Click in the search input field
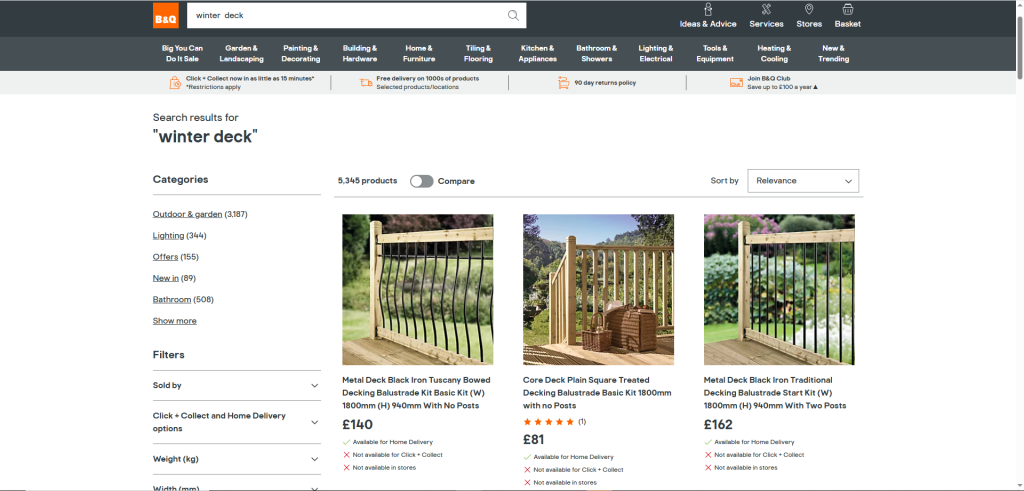 [340, 16]
